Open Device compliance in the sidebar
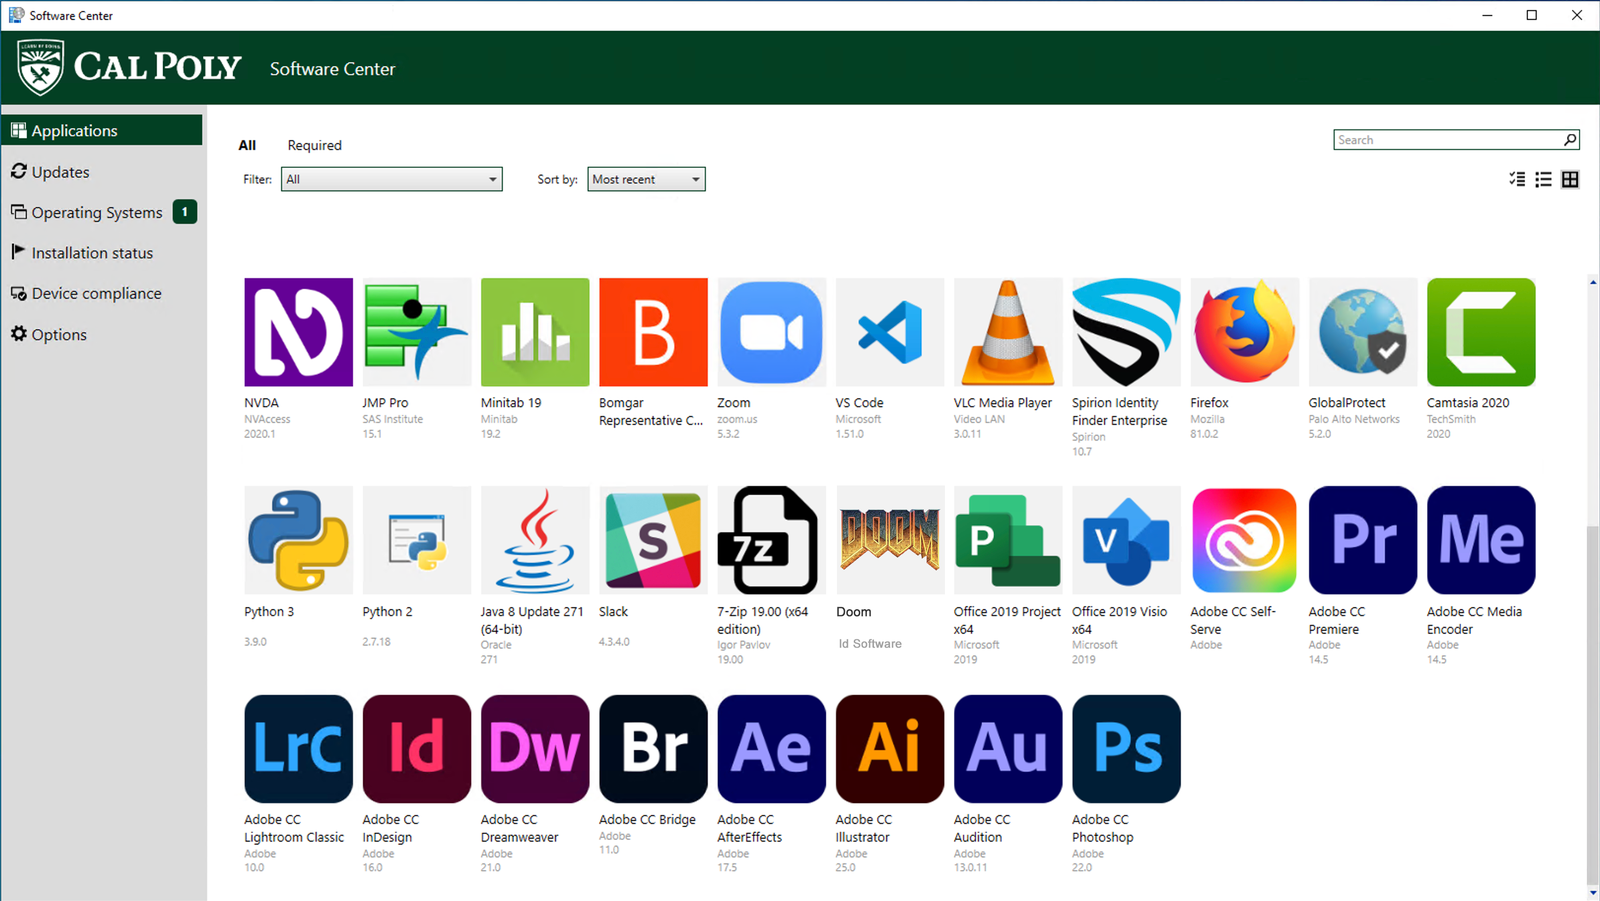The height and width of the screenshot is (901, 1600). [103, 293]
